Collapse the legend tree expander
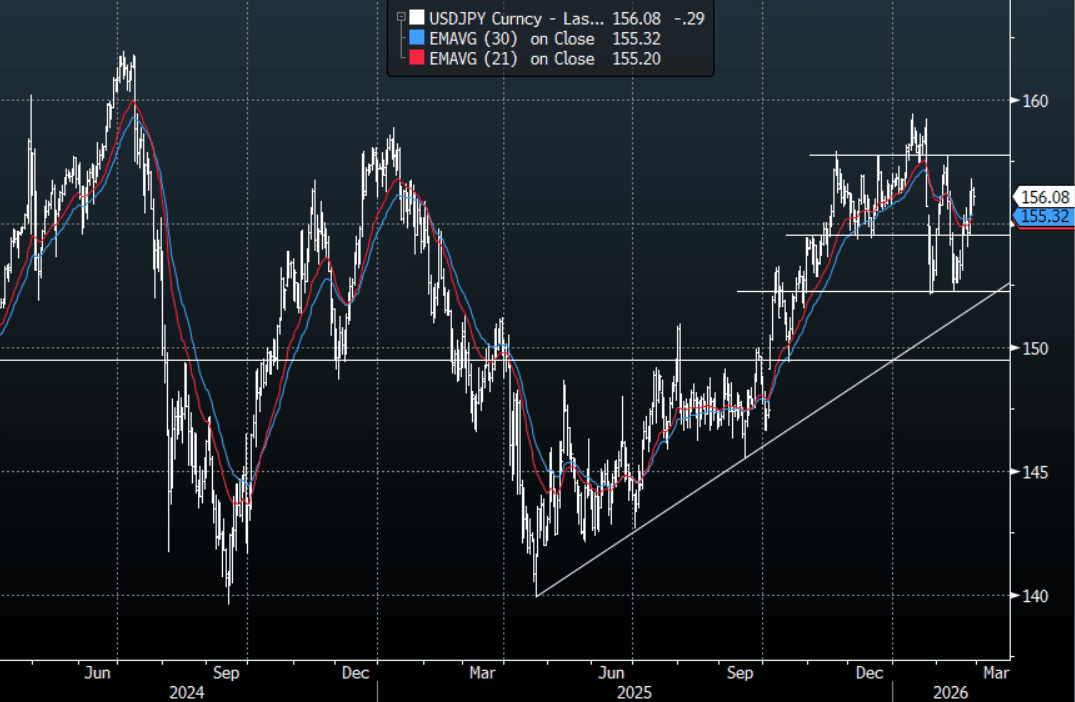The width and height of the screenshot is (1075, 702). click(x=401, y=18)
